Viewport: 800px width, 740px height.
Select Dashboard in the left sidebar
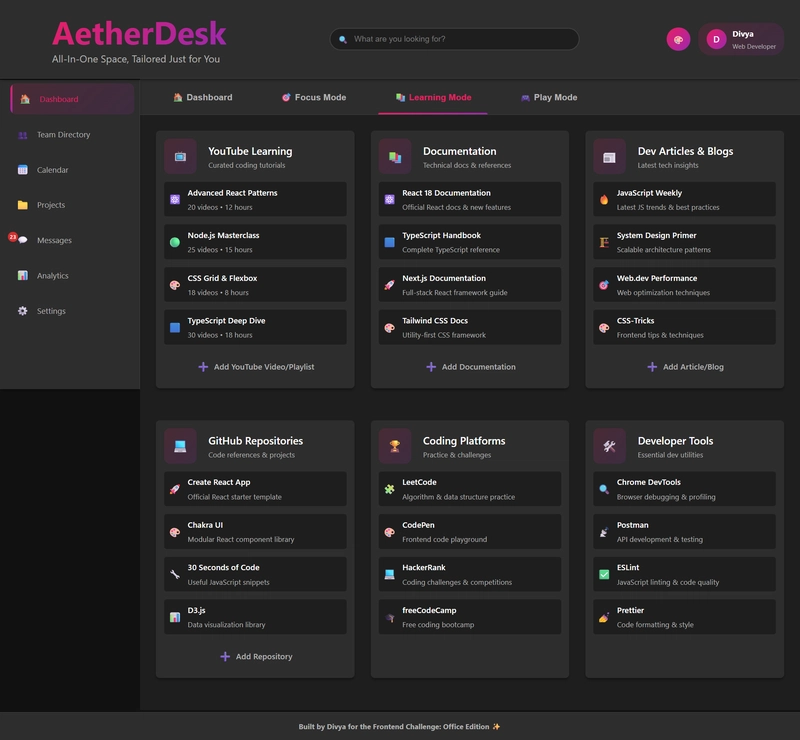click(x=72, y=99)
